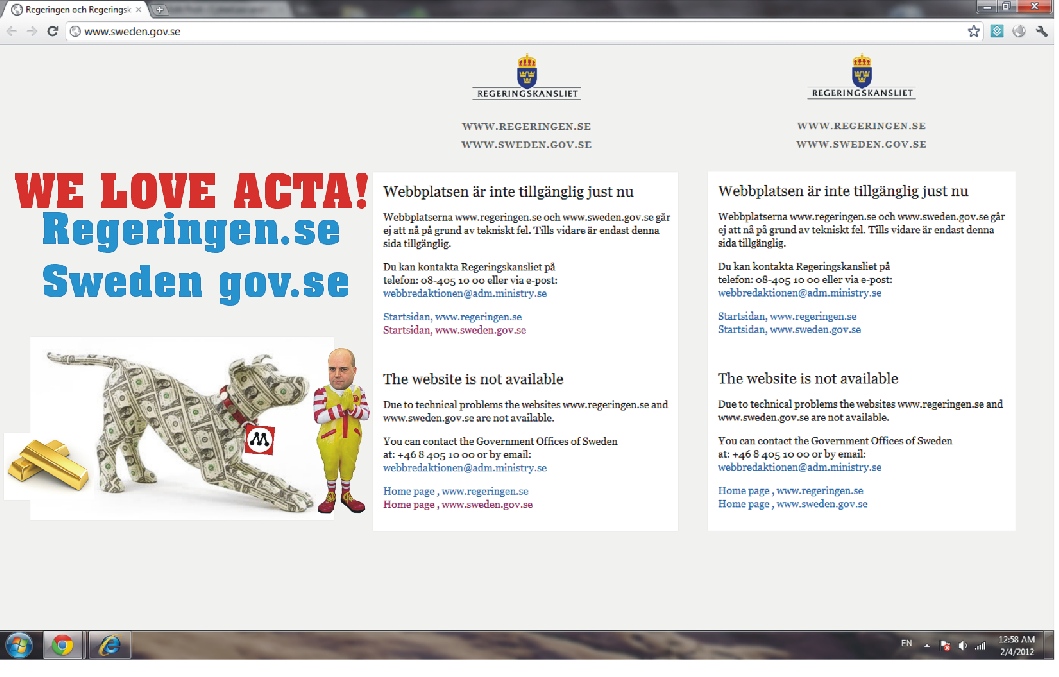The image size is (1059, 677).
Task: Click left heading The website is not available
Action: pyautogui.click(x=473, y=379)
